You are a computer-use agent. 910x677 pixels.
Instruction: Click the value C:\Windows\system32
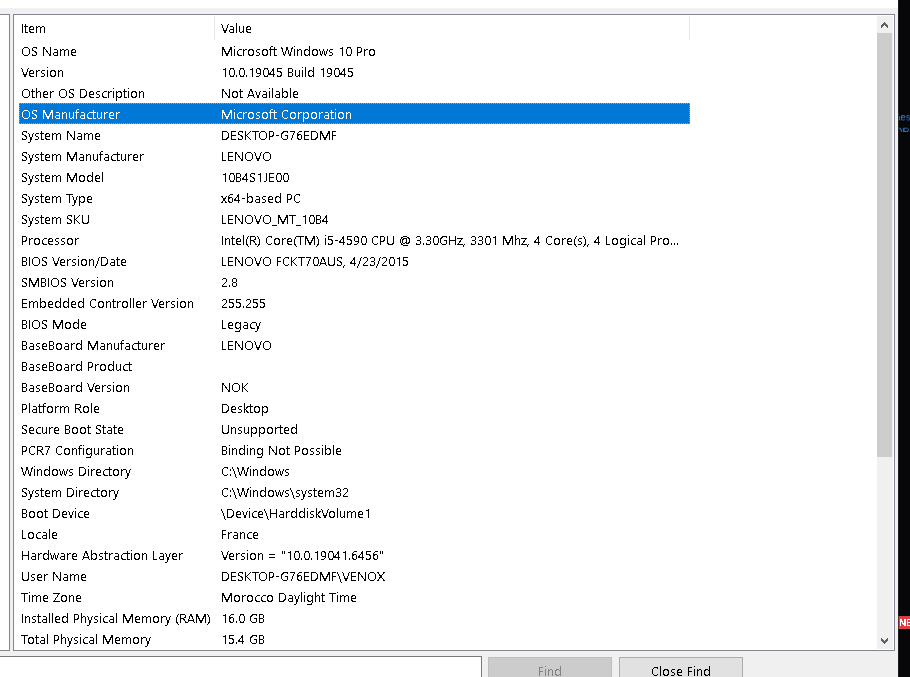tap(285, 493)
